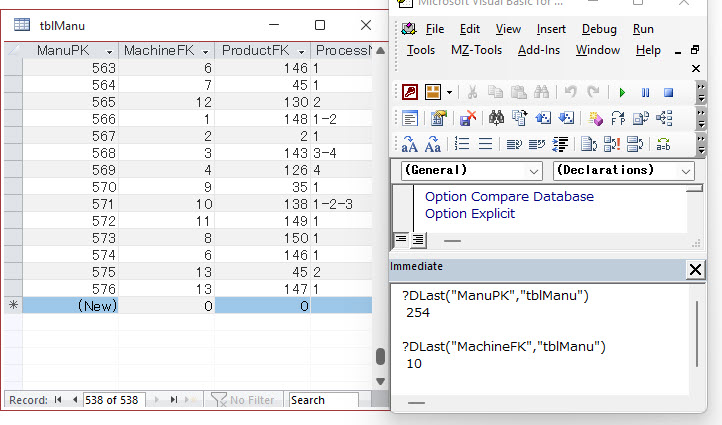Image resolution: width=722 pixels, height=425 pixels.
Task: Click the select-all corner of tblManu
Action: pos(13,50)
